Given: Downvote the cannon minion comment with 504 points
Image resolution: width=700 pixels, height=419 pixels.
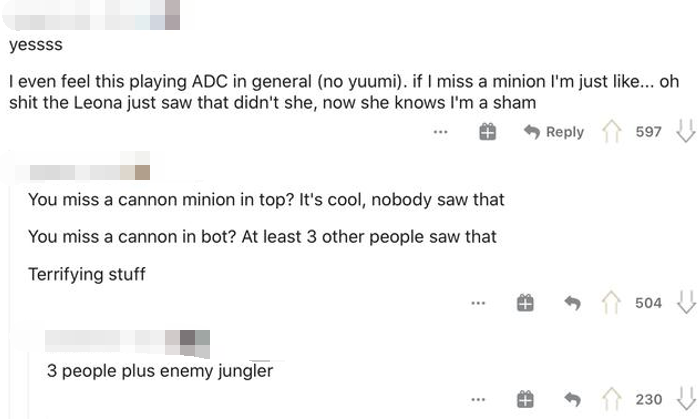Looking at the screenshot, I should pos(685,303).
